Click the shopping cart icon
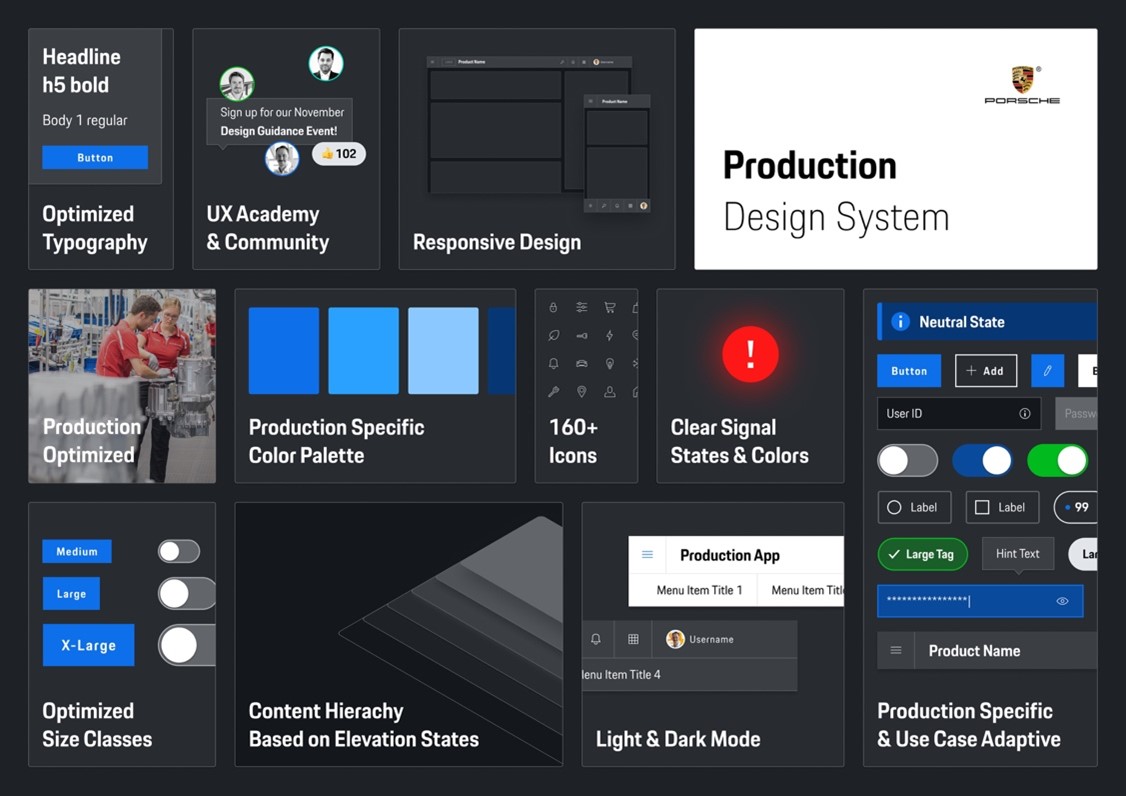Image resolution: width=1126 pixels, height=796 pixels. [x=610, y=307]
